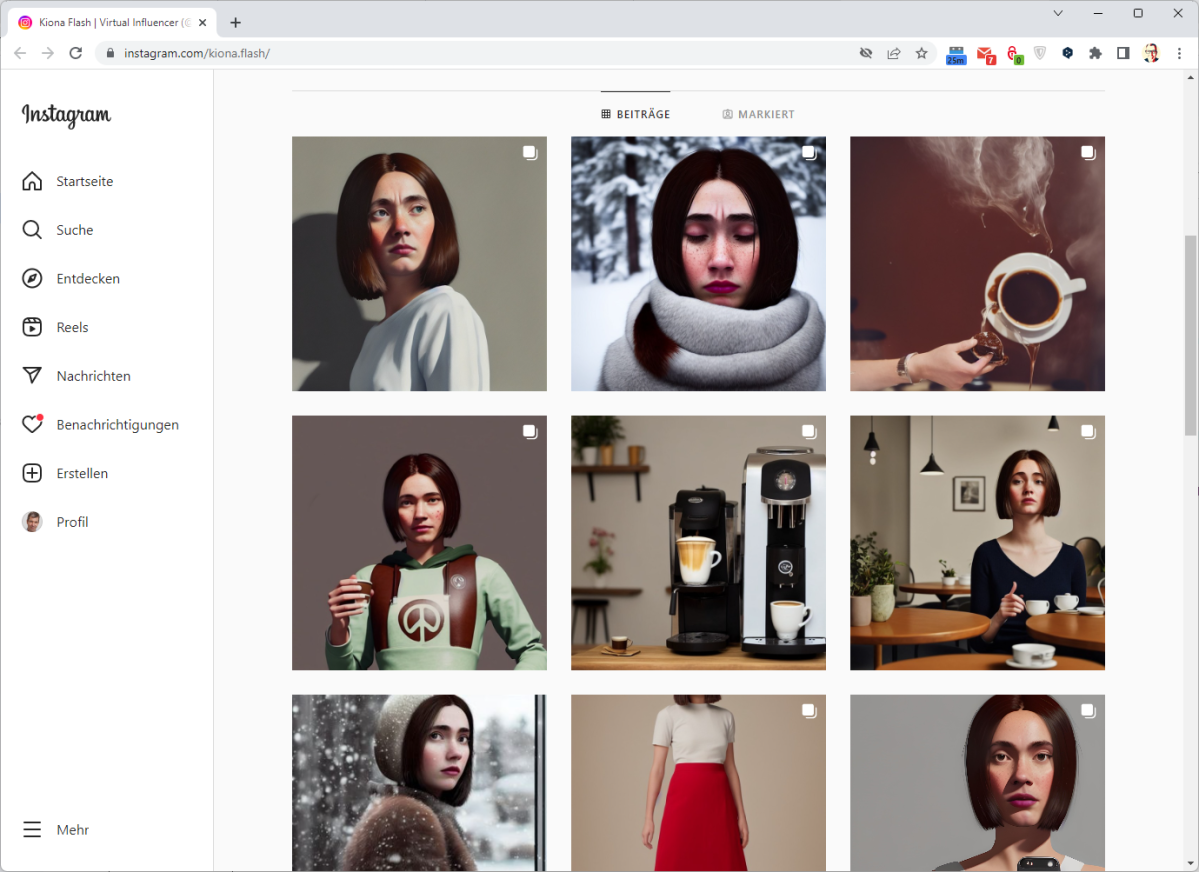Open post of woman in grey scarf
The height and width of the screenshot is (872, 1199).
pos(698,264)
